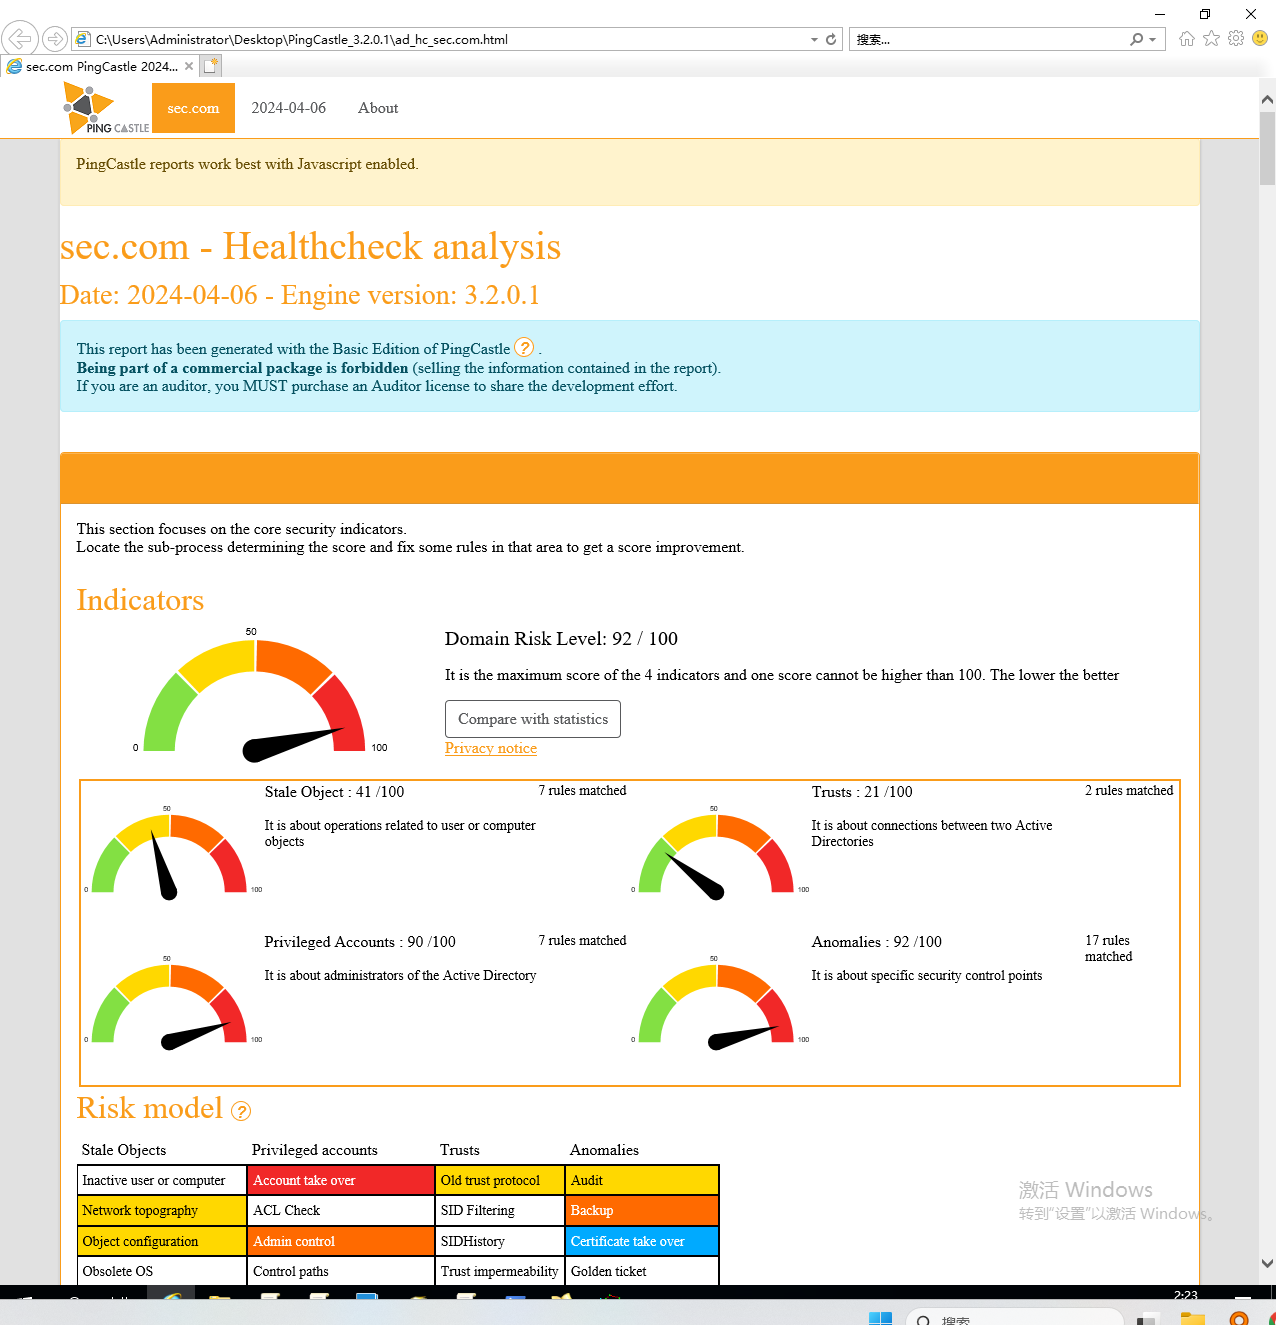Click the PingCastle logo in the navbar
The width and height of the screenshot is (1276, 1325).
[105, 109]
